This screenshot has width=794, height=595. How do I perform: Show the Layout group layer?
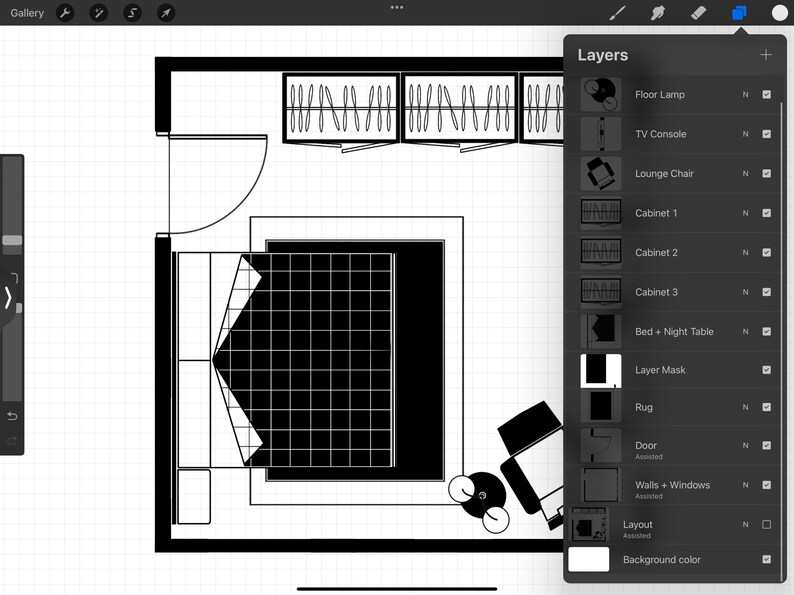(767, 525)
